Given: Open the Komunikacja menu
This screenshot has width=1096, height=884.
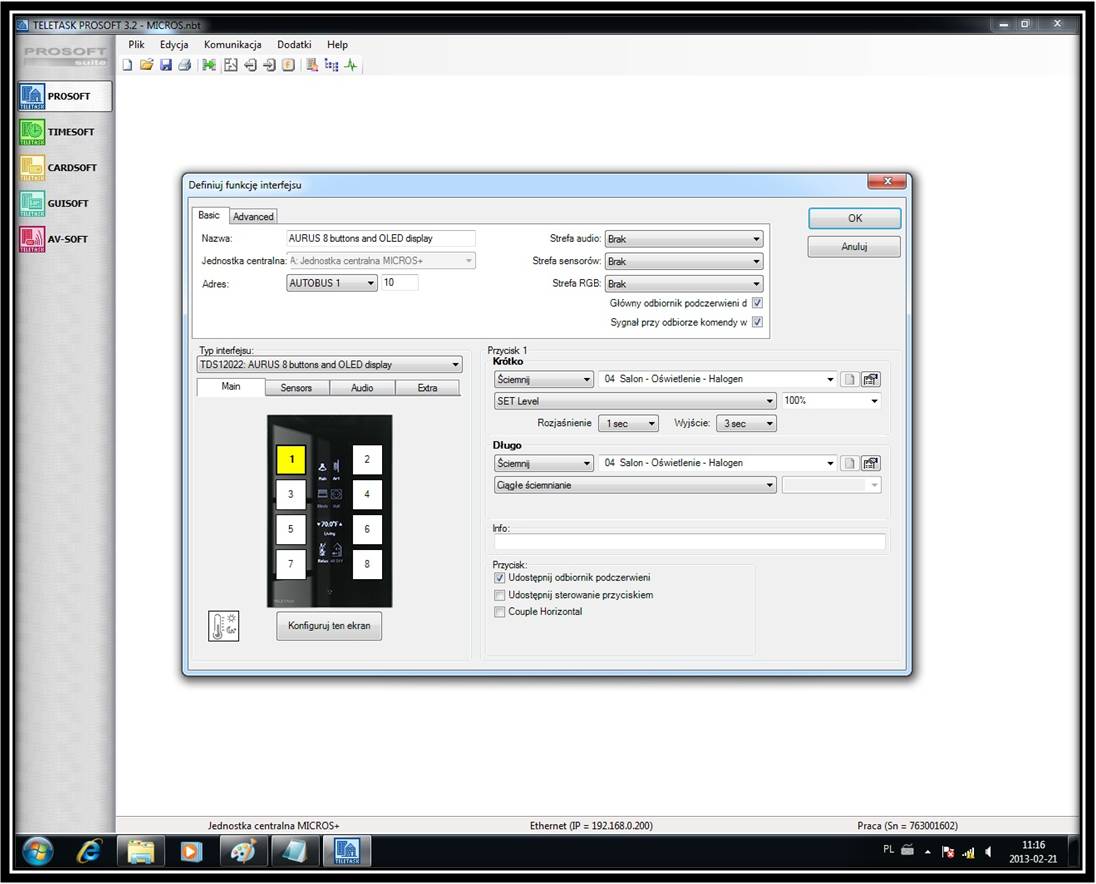Looking at the screenshot, I should [x=232, y=45].
